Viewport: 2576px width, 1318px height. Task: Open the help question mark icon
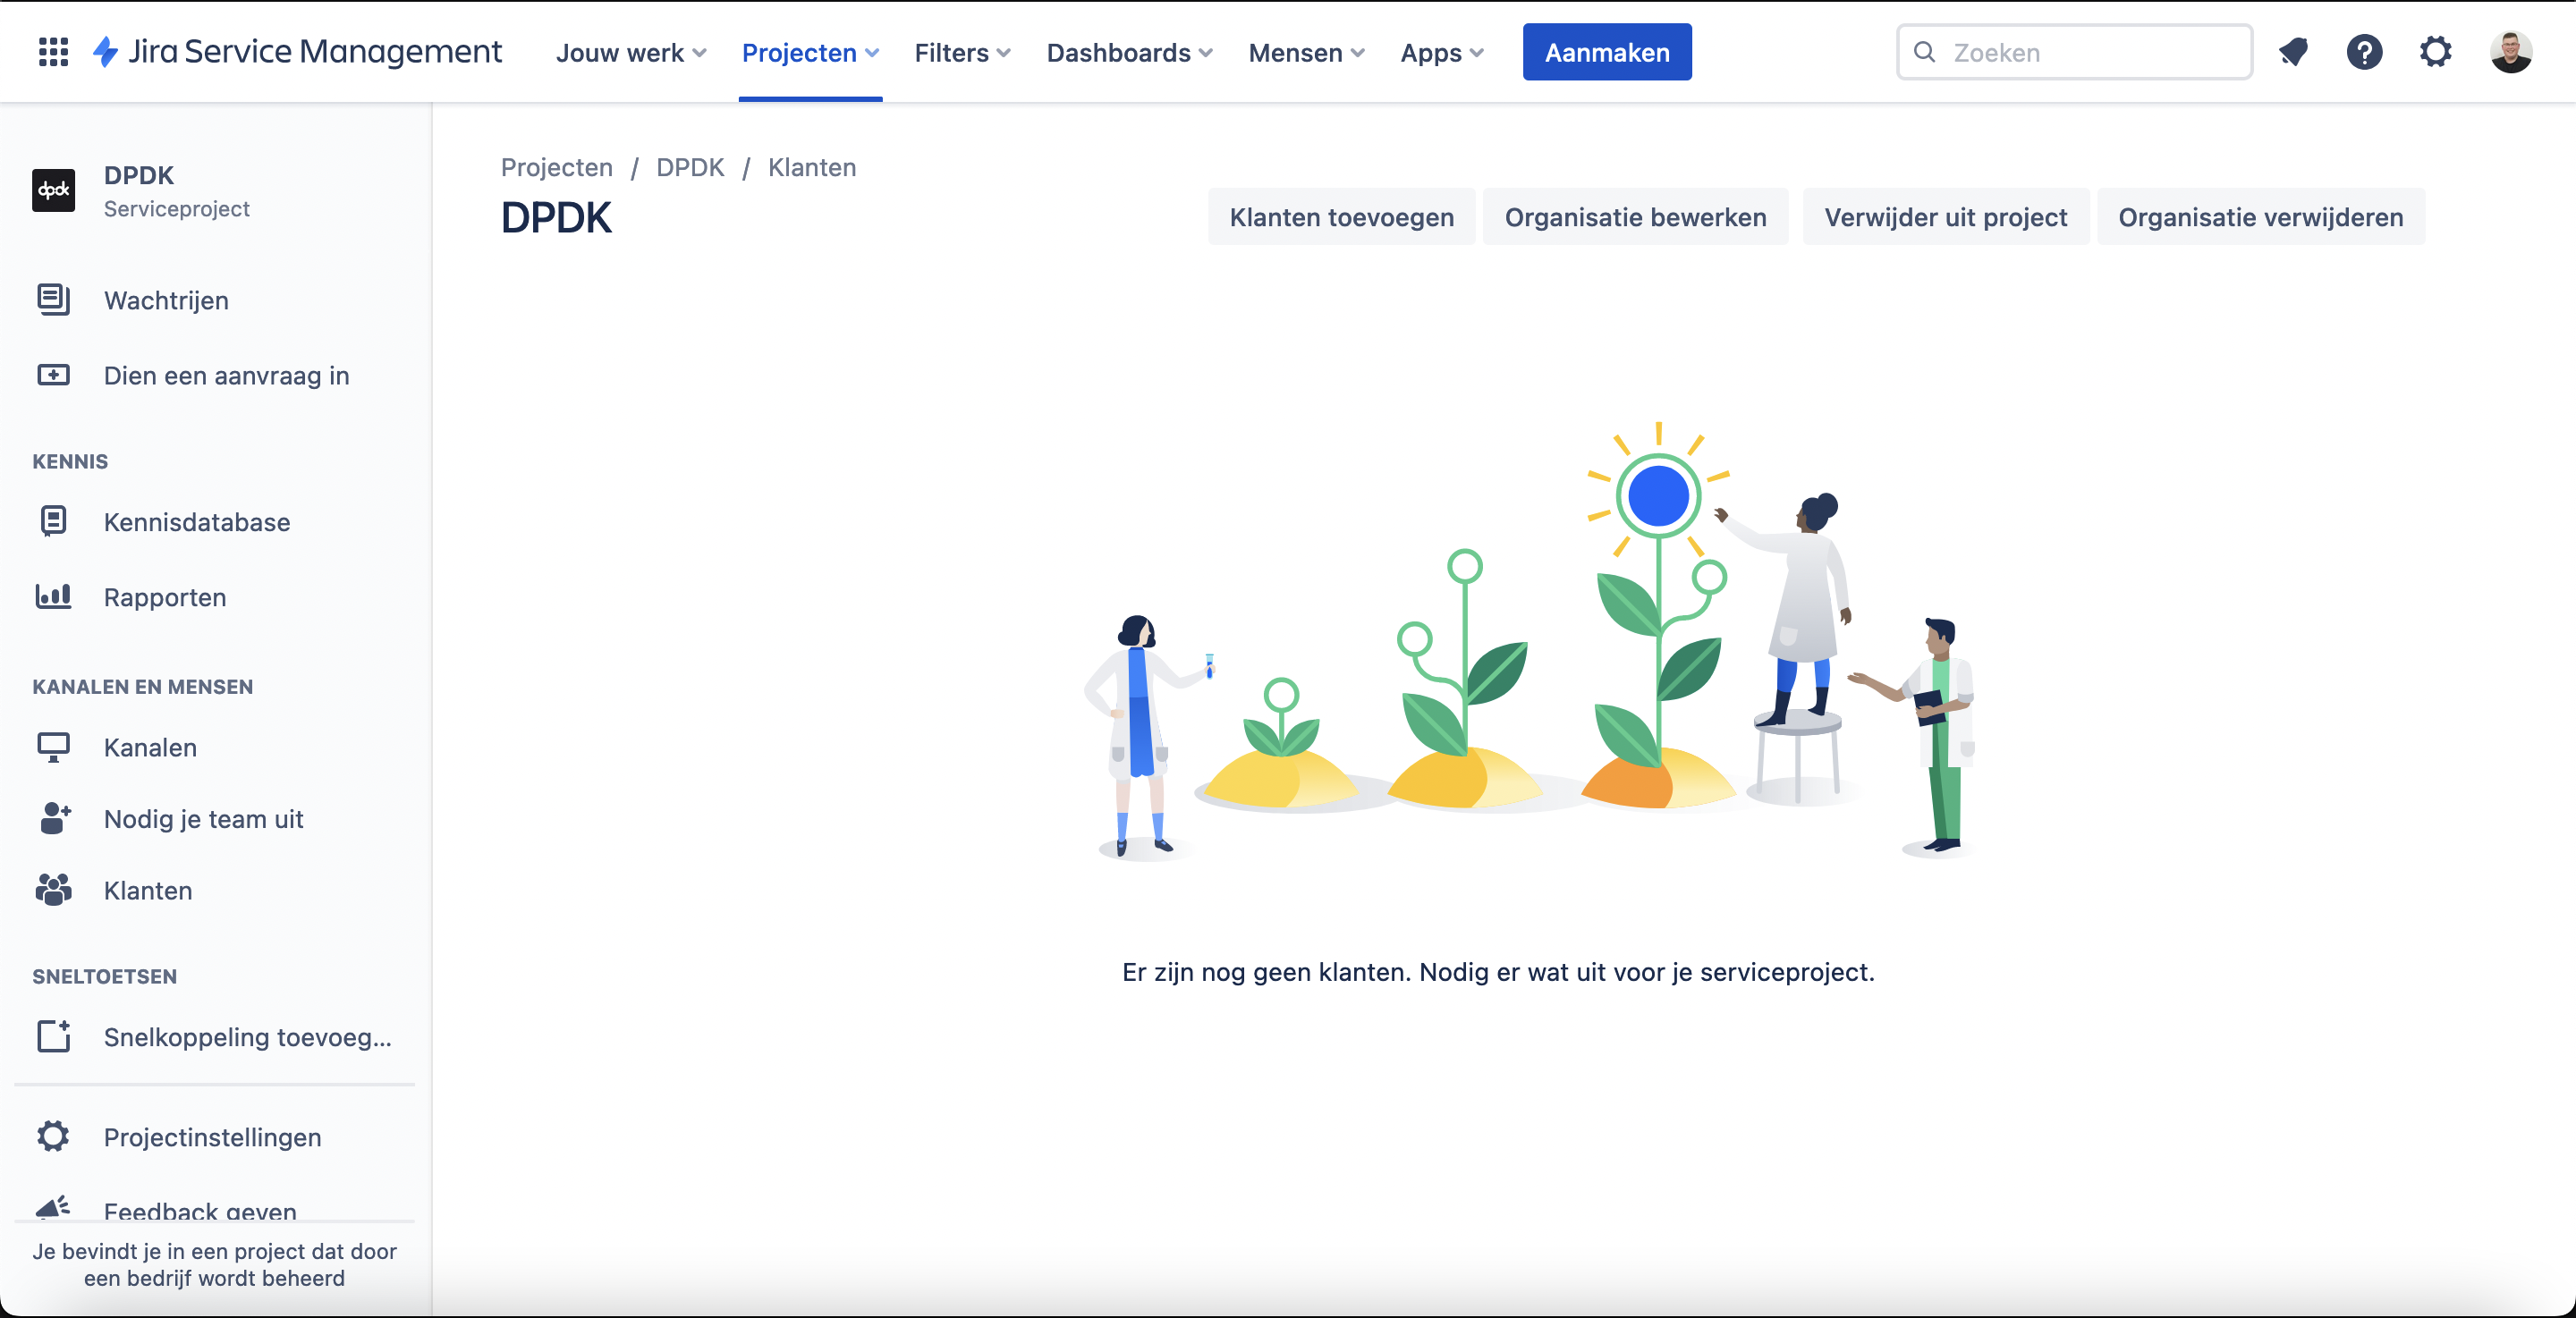point(2364,52)
